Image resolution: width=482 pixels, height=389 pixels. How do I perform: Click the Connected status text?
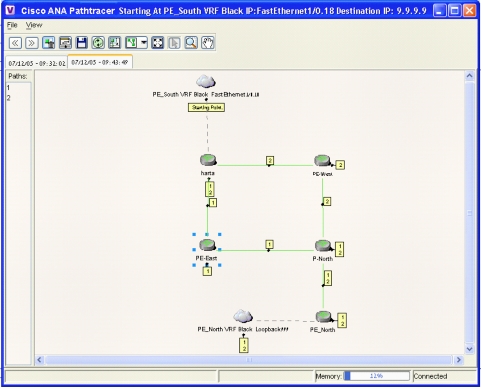click(x=430, y=376)
